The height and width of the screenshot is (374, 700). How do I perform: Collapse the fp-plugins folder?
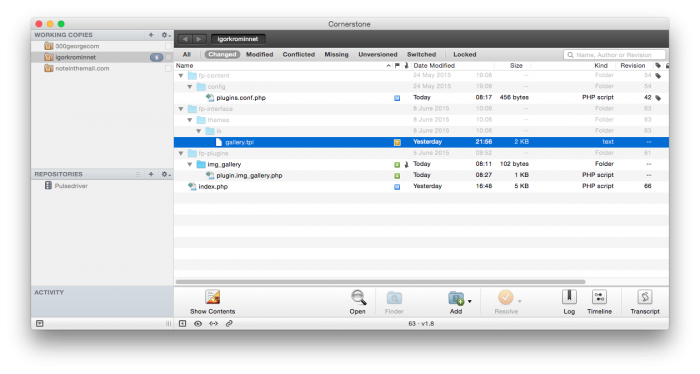181,154
